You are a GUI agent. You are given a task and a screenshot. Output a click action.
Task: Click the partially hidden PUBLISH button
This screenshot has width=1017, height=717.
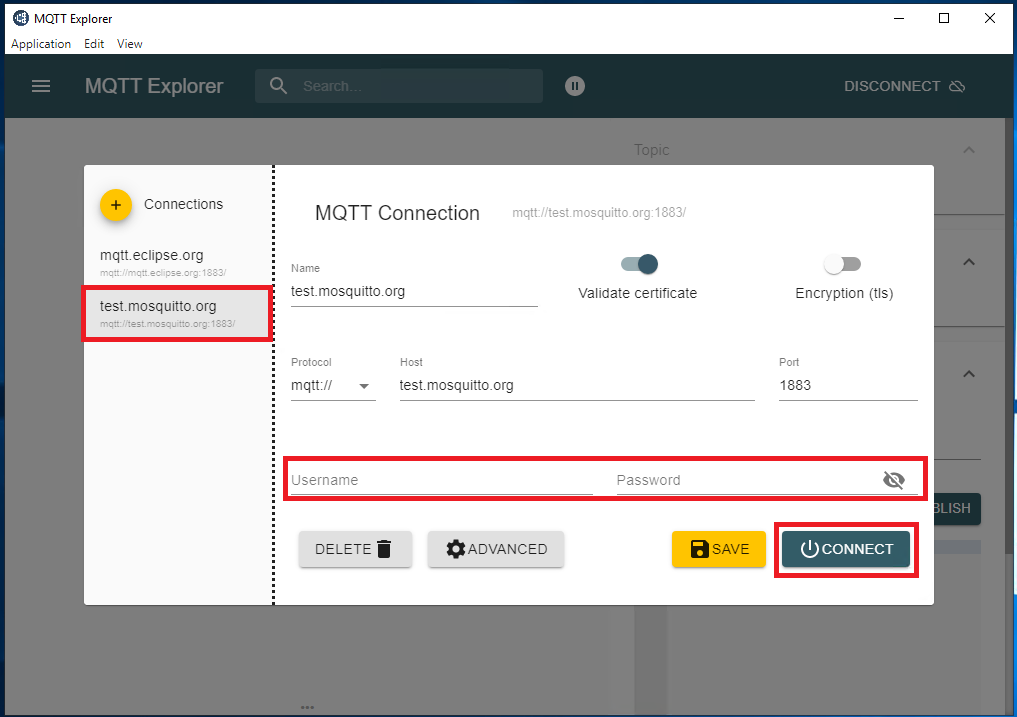pos(957,508)
